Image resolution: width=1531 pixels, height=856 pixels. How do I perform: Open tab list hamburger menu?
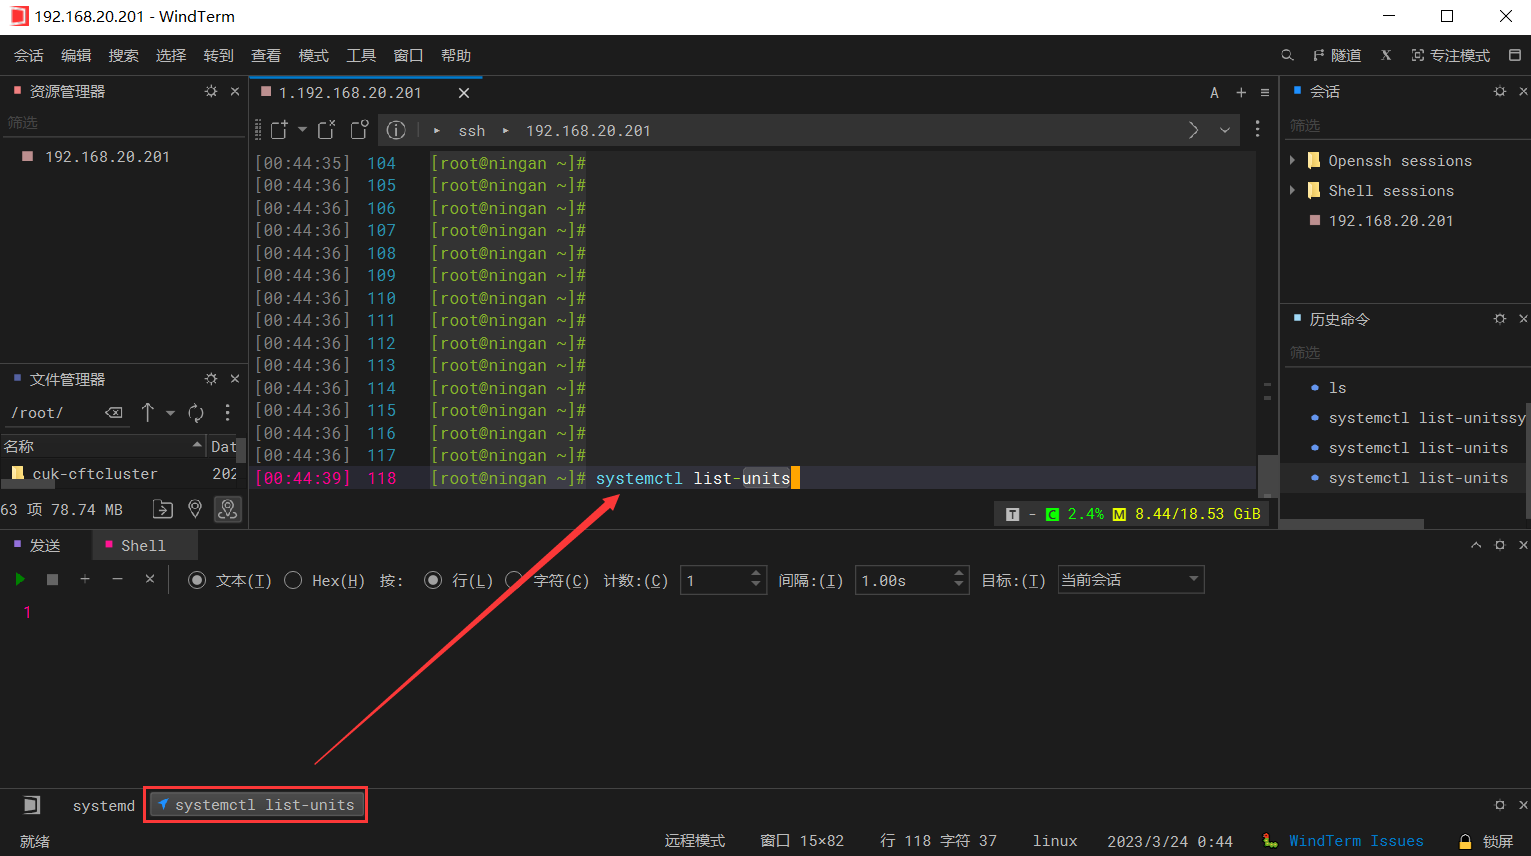point(1265,92)
